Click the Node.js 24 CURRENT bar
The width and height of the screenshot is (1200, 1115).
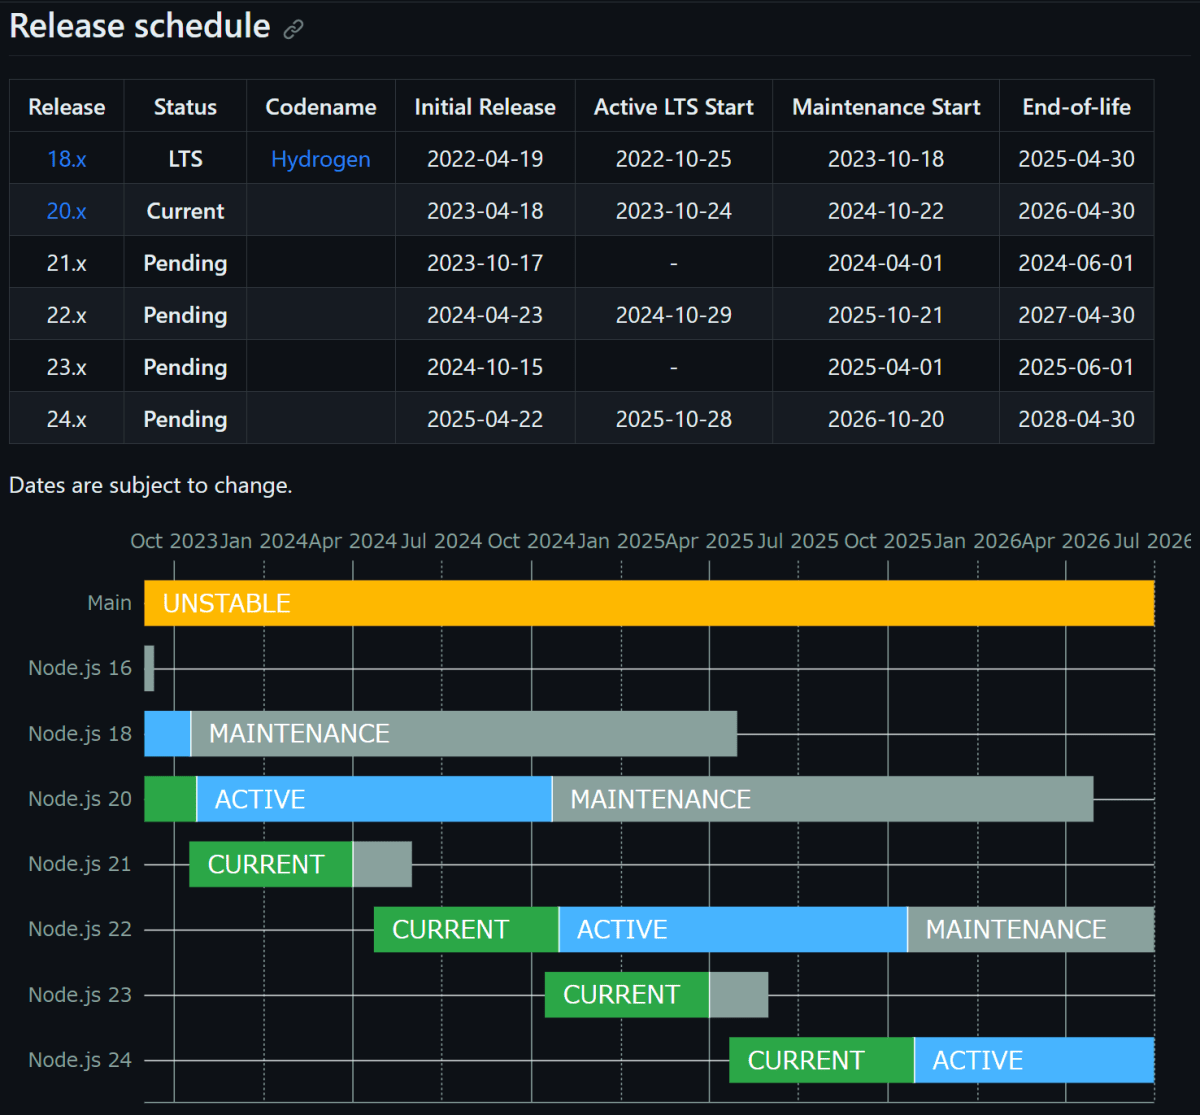821,1060
